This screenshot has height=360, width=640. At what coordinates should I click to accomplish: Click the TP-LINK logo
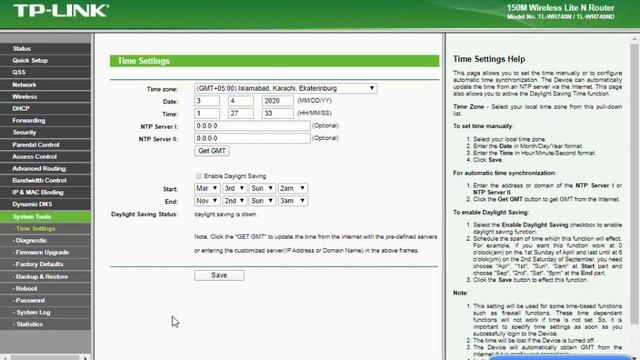[x=61, y=11]
